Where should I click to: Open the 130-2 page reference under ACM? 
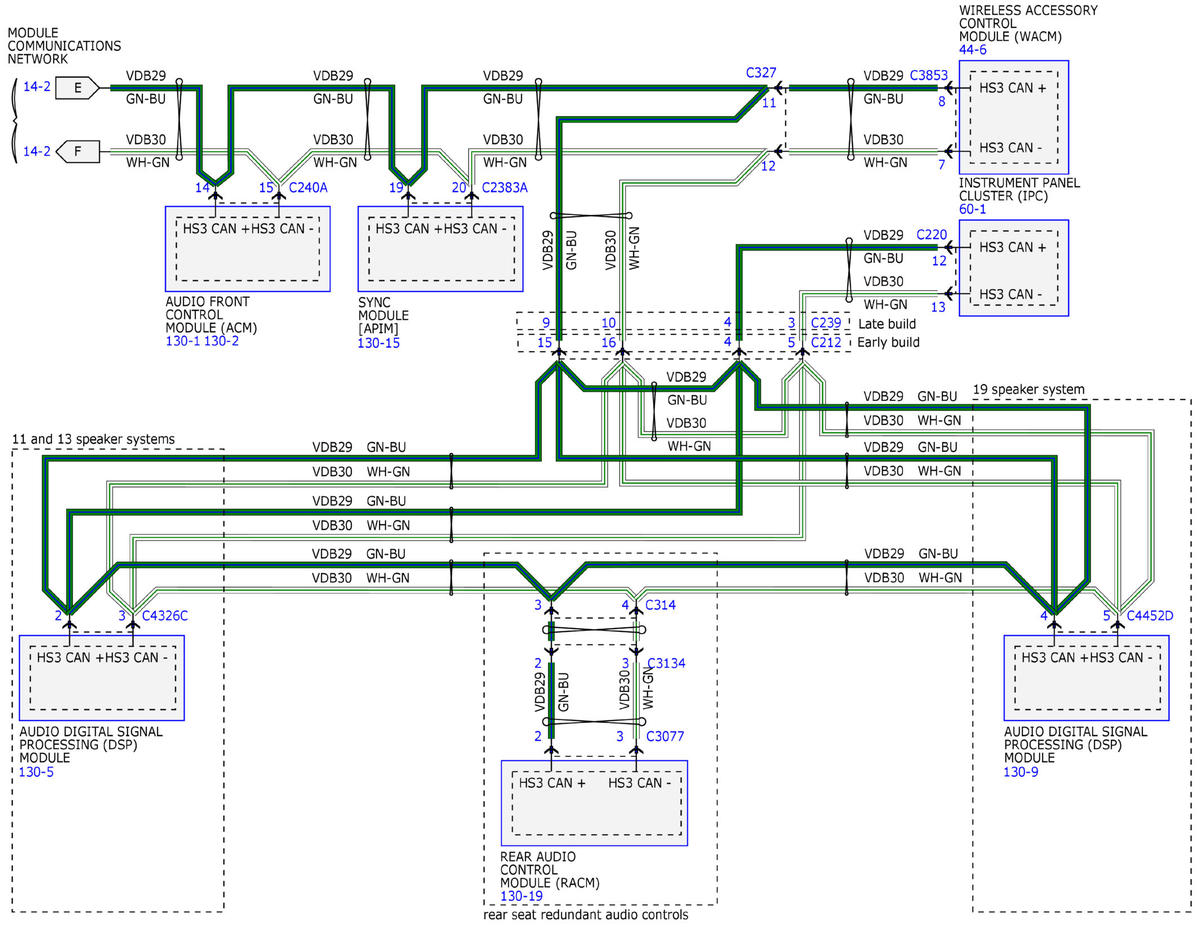coord(222,342)
